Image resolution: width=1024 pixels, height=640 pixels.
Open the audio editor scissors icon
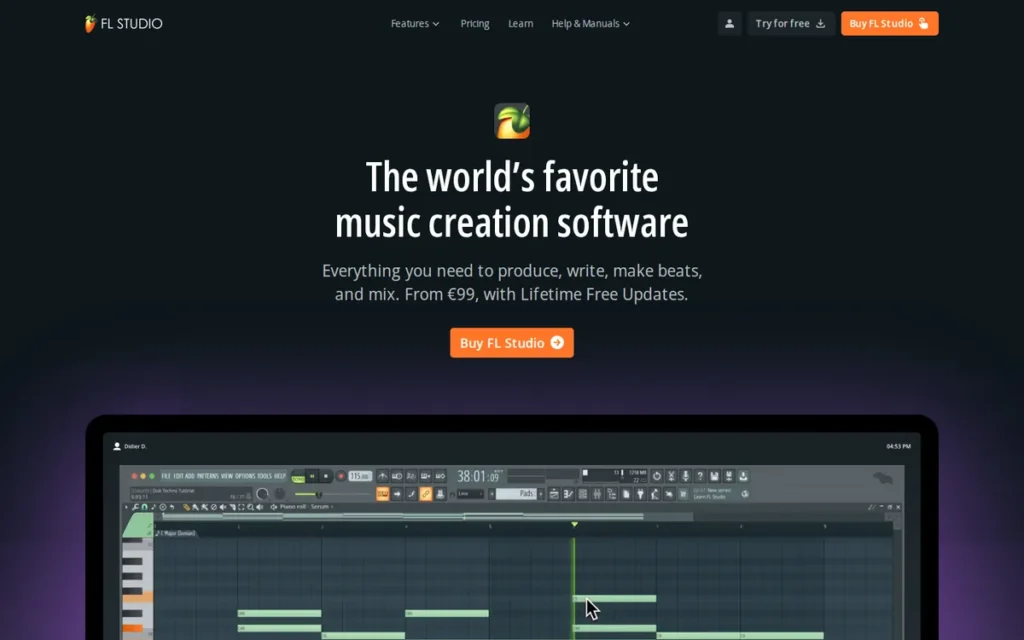[671, 475]
